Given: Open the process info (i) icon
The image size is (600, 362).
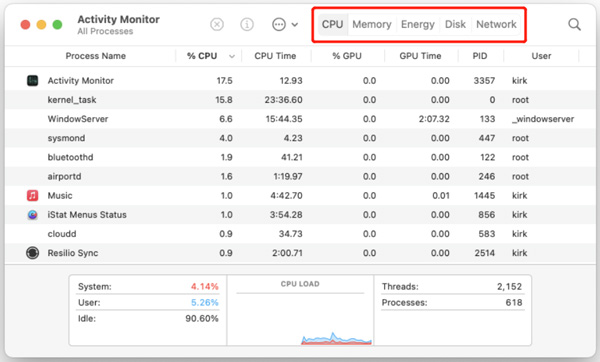Looking at the screenshot, I should pyautogui.click(x=247, y=25).
